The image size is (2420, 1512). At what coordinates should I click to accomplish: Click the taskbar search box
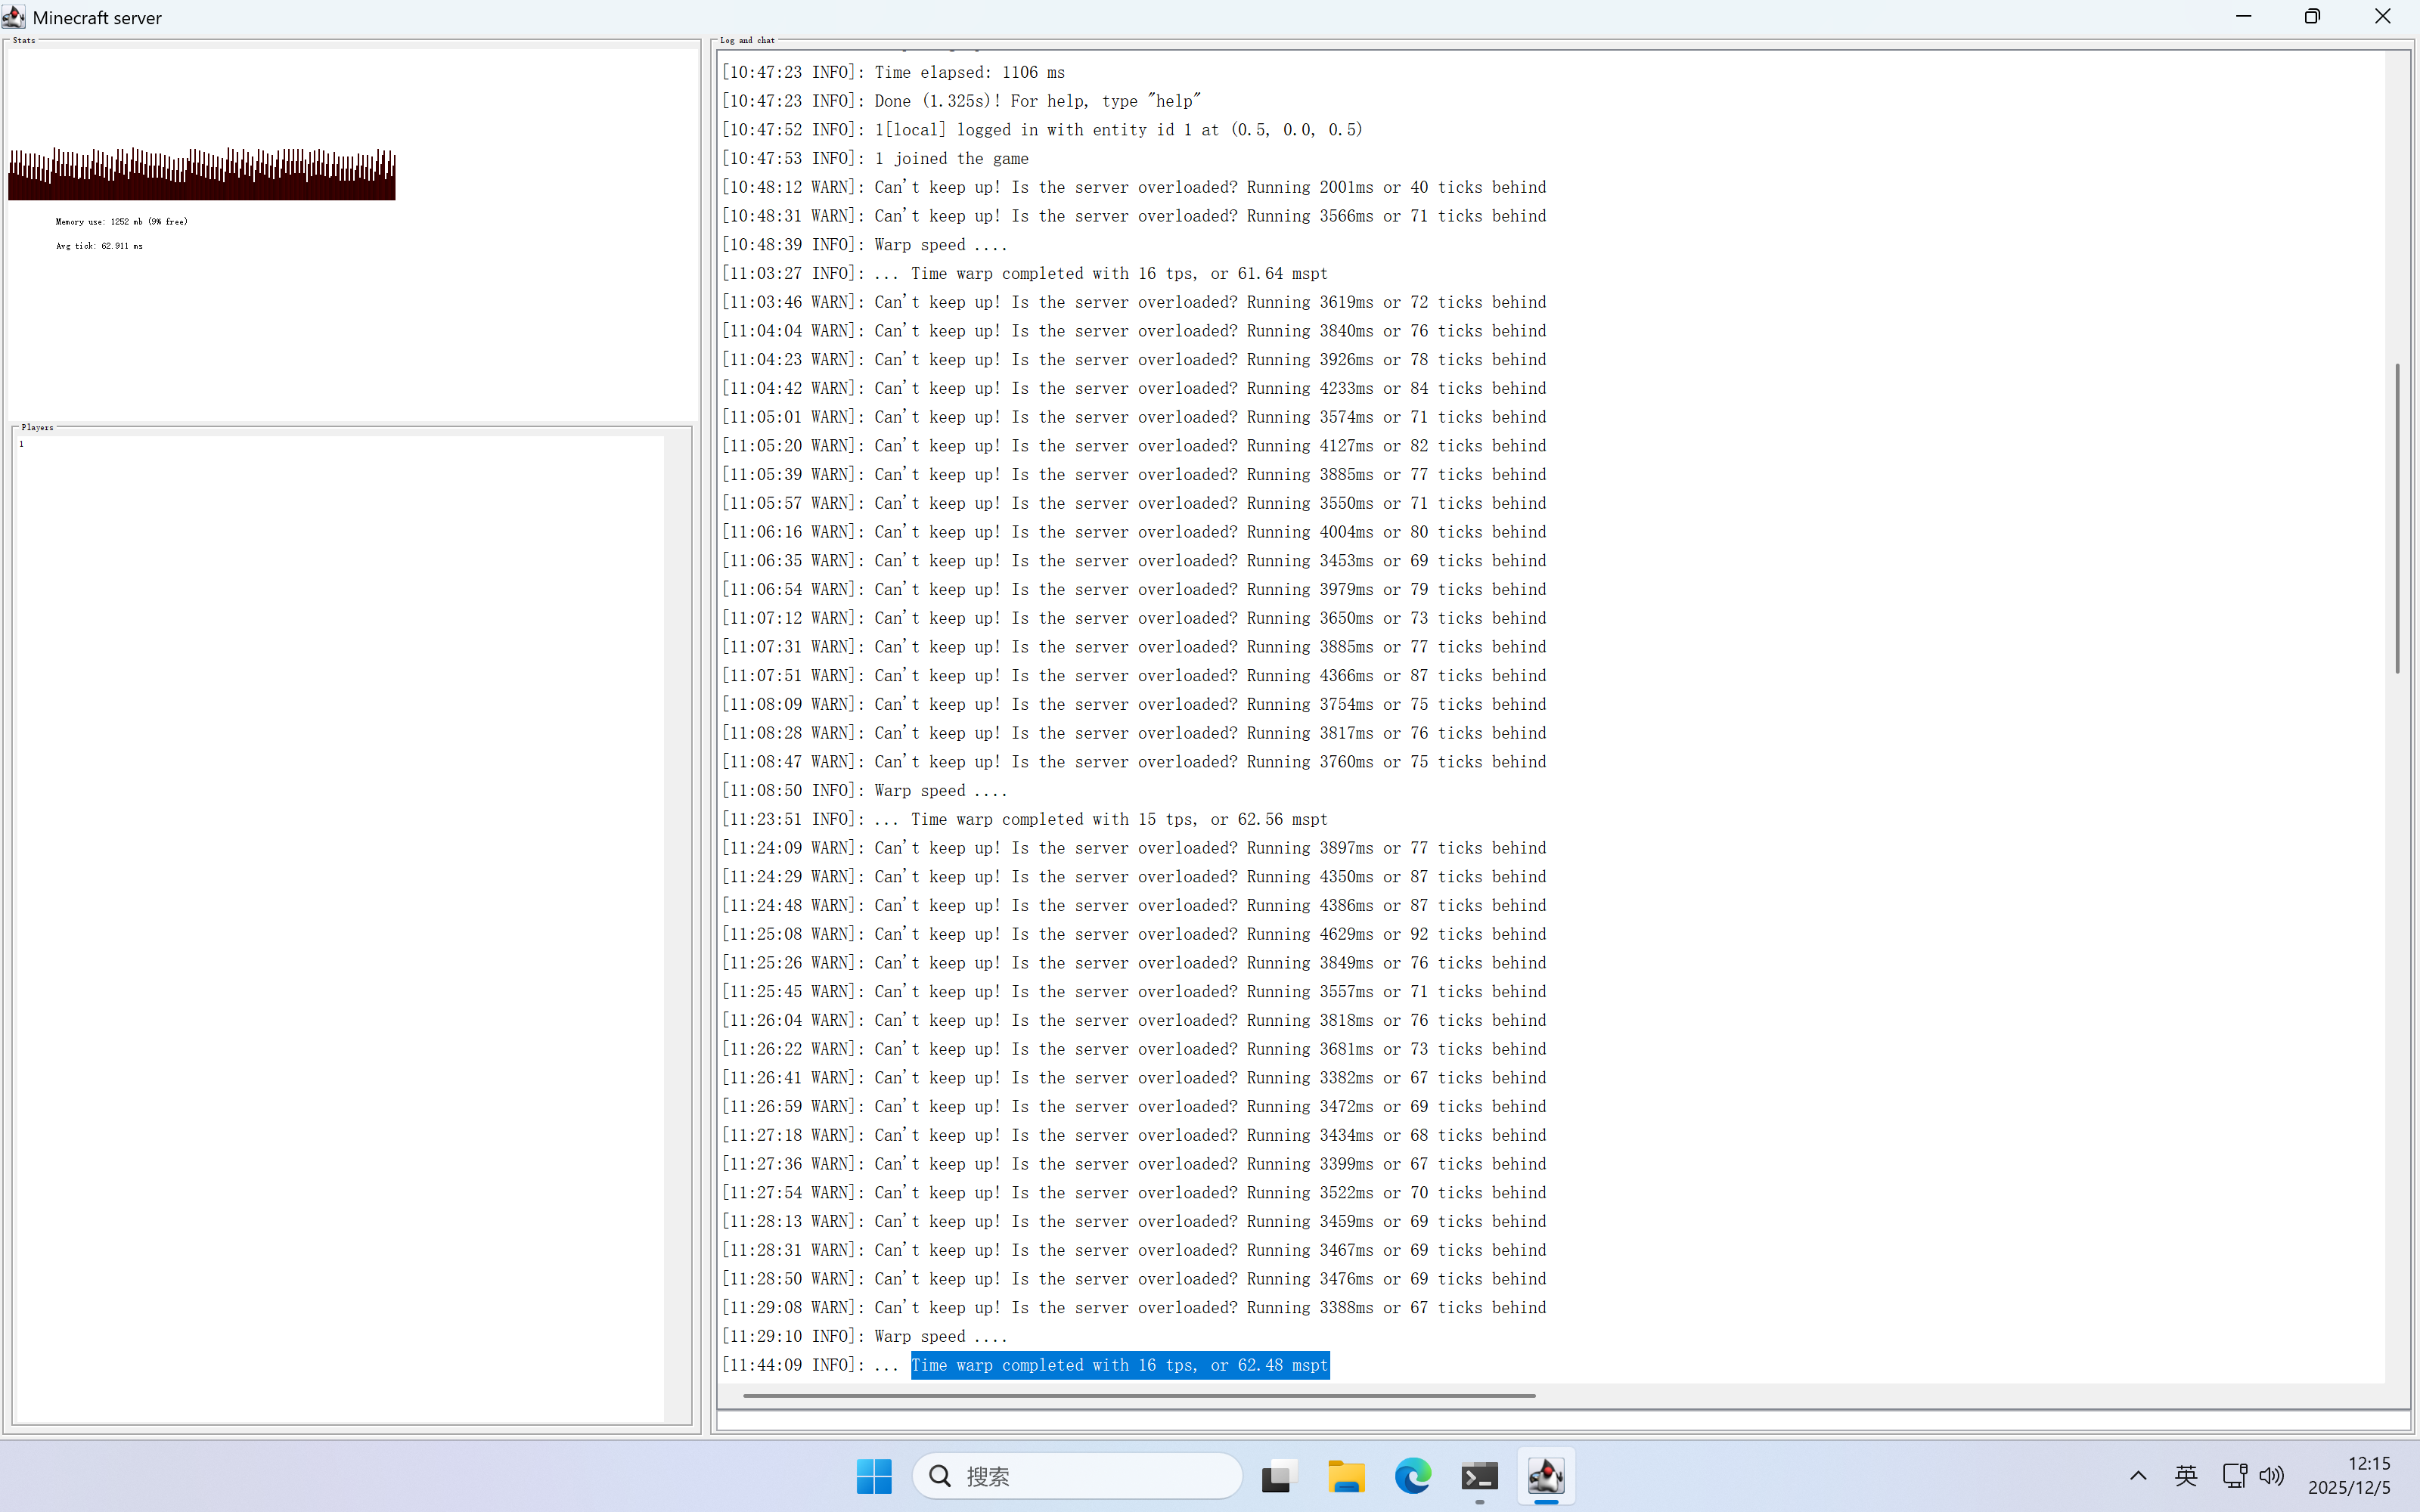[x=1078, y=1476]
